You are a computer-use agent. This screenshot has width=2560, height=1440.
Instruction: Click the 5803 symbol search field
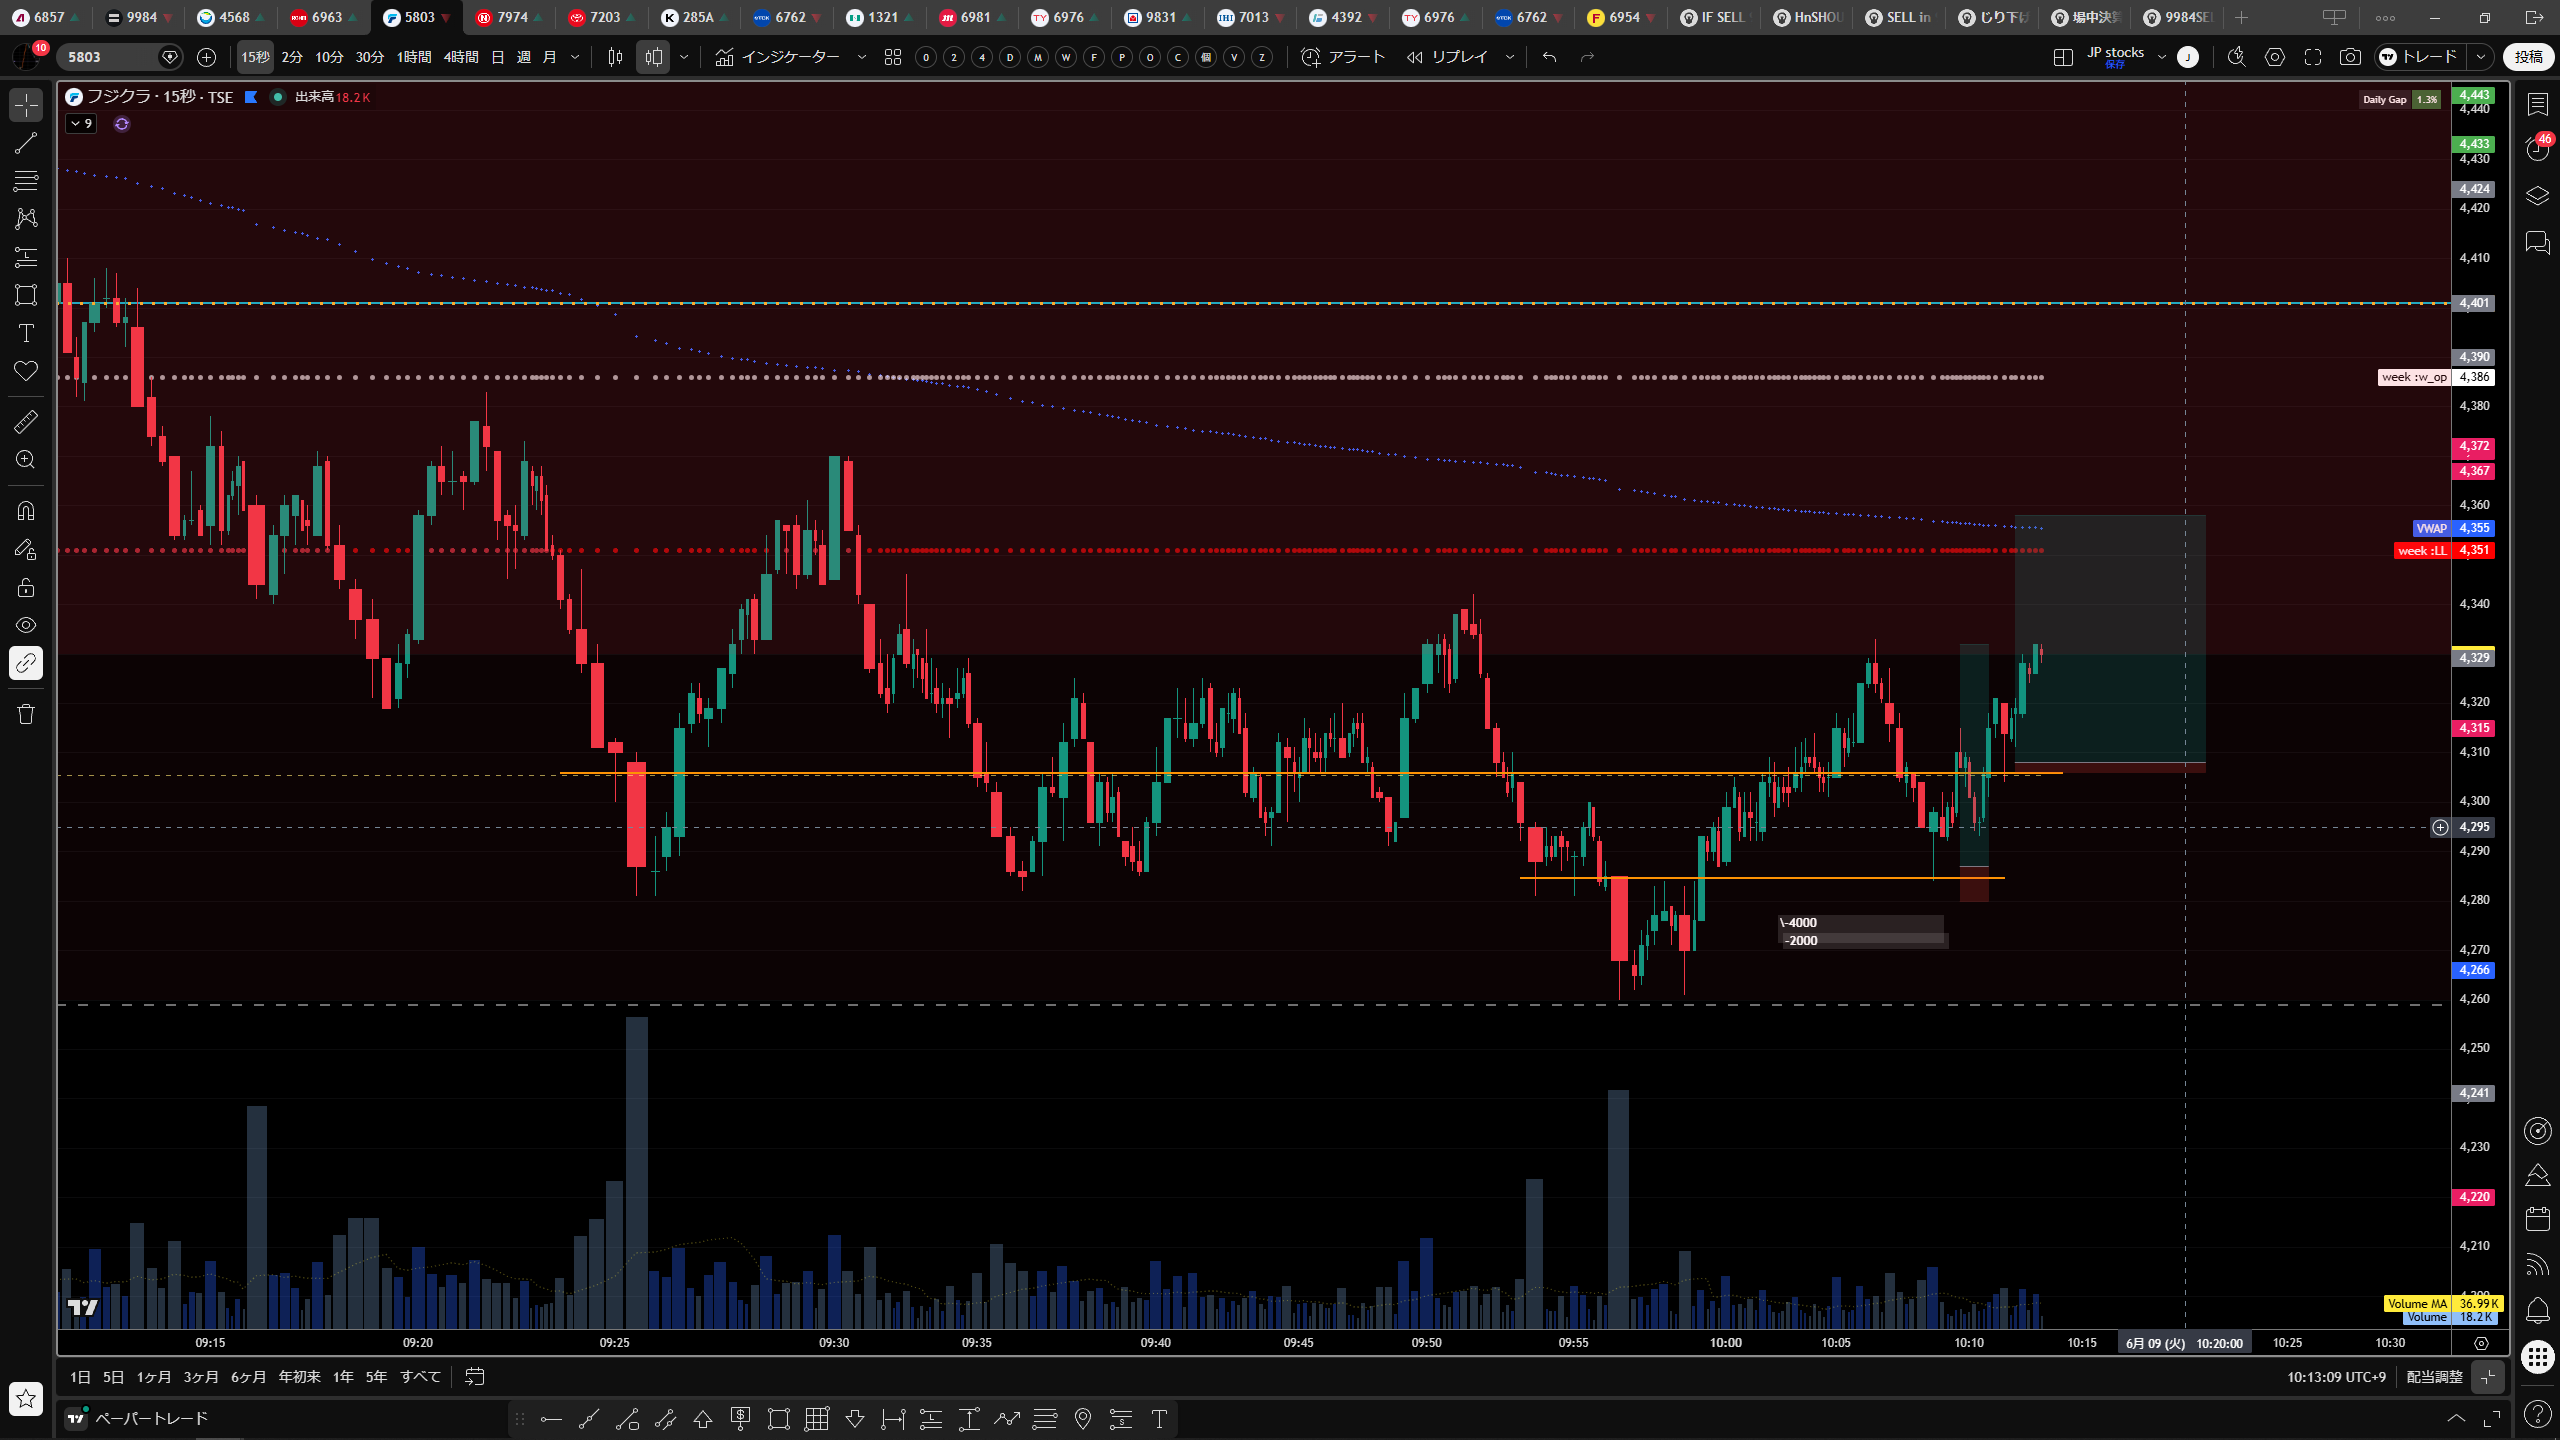[x=110, y=57]
